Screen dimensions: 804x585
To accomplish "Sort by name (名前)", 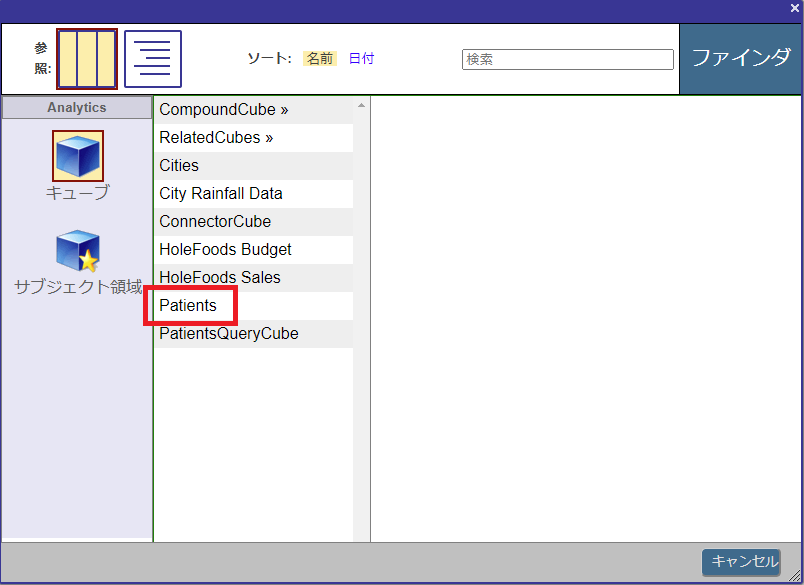I will point(320,59).
